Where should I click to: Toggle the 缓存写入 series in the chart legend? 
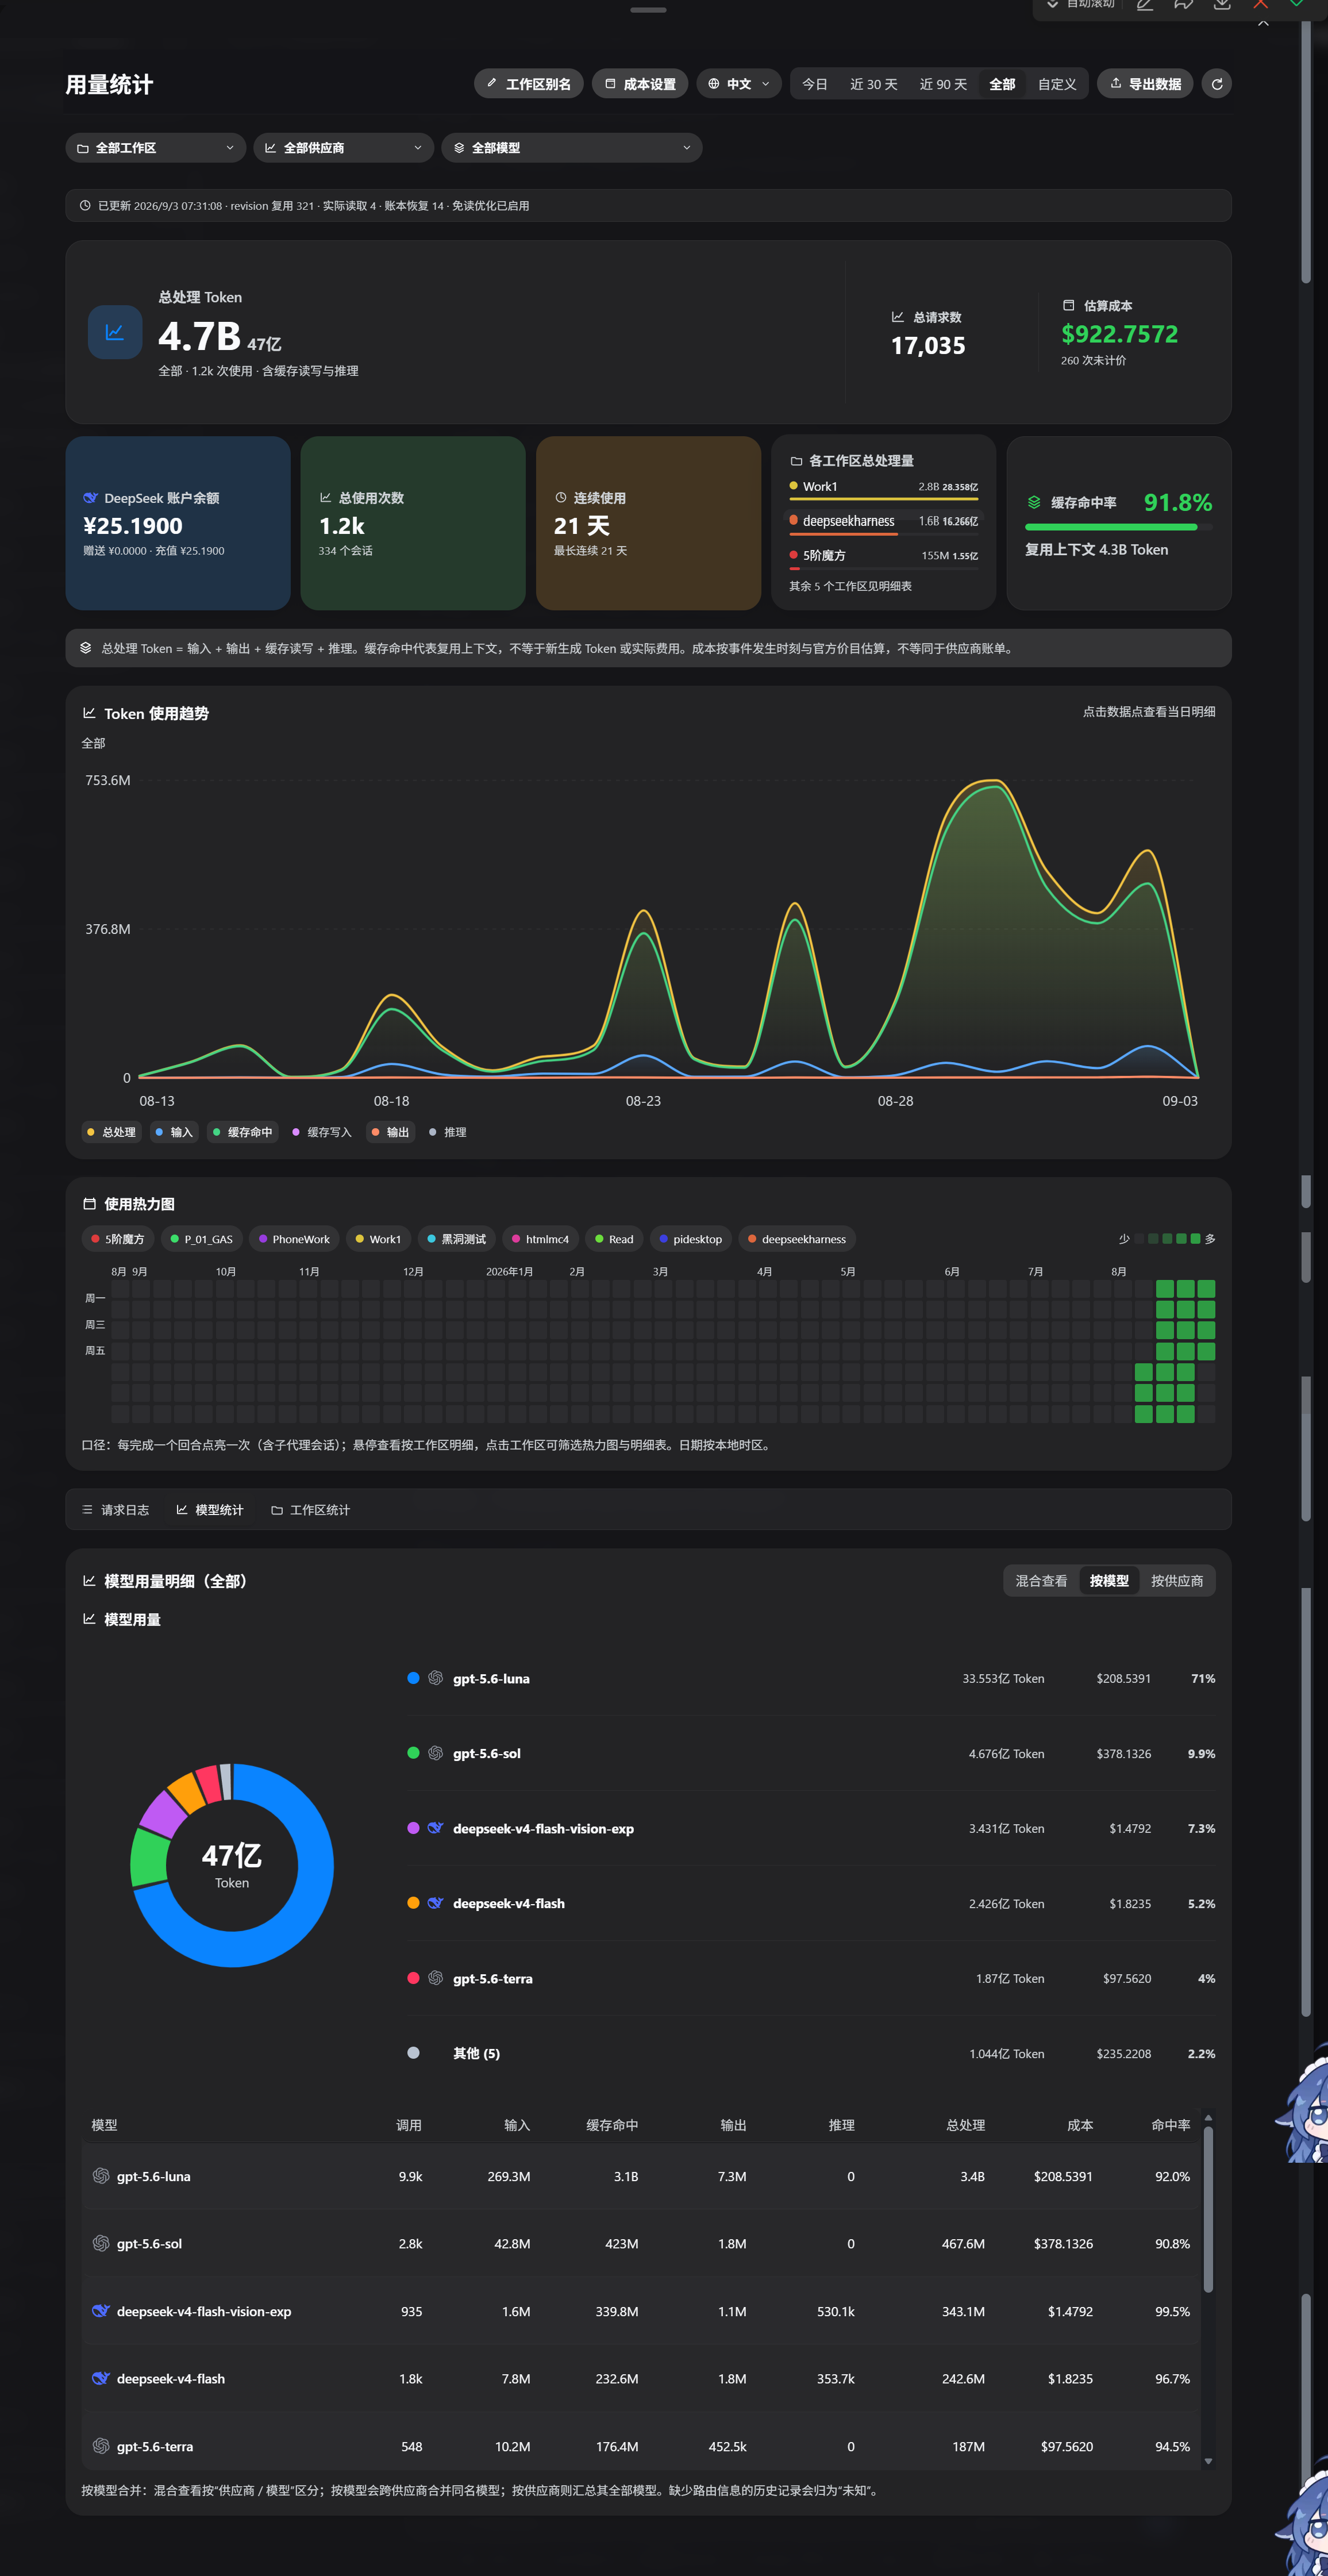tap(322, 1132)
